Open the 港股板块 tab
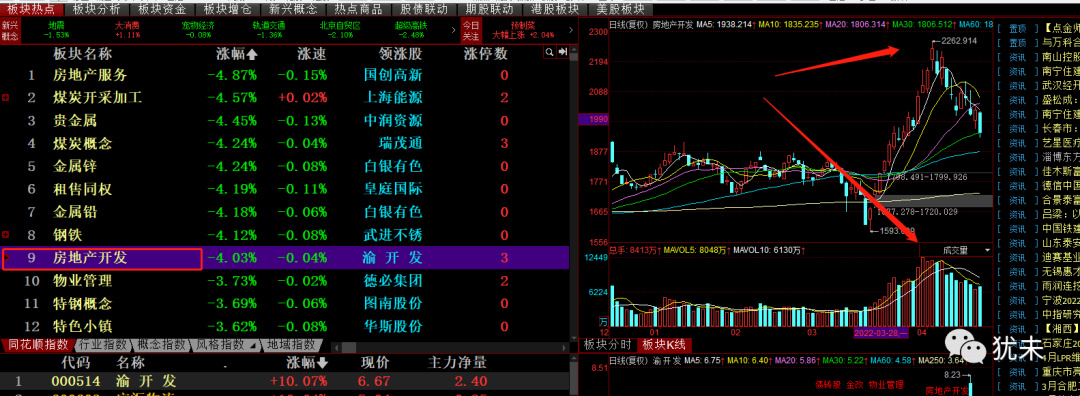1080x396 pixels. pyautogui.click(x=554, y=9)
